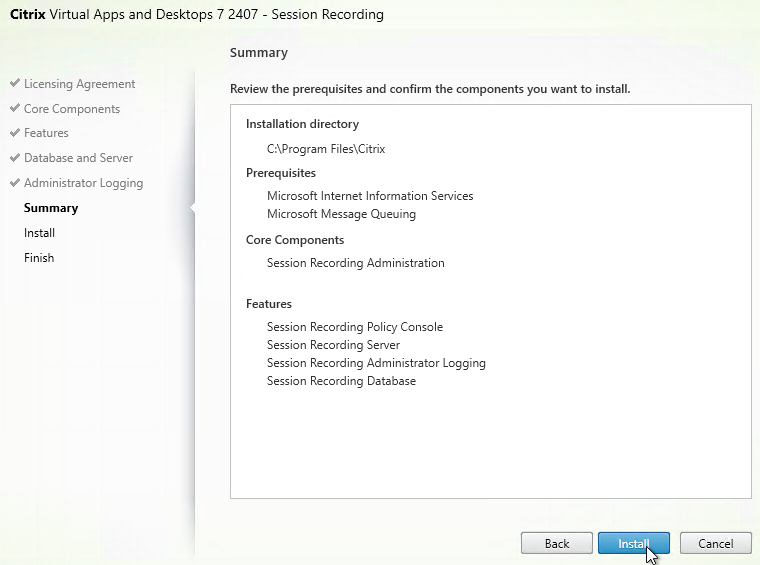
Task: Click the installation path C:\Program Files\Citrix
Action: [326, 149]
